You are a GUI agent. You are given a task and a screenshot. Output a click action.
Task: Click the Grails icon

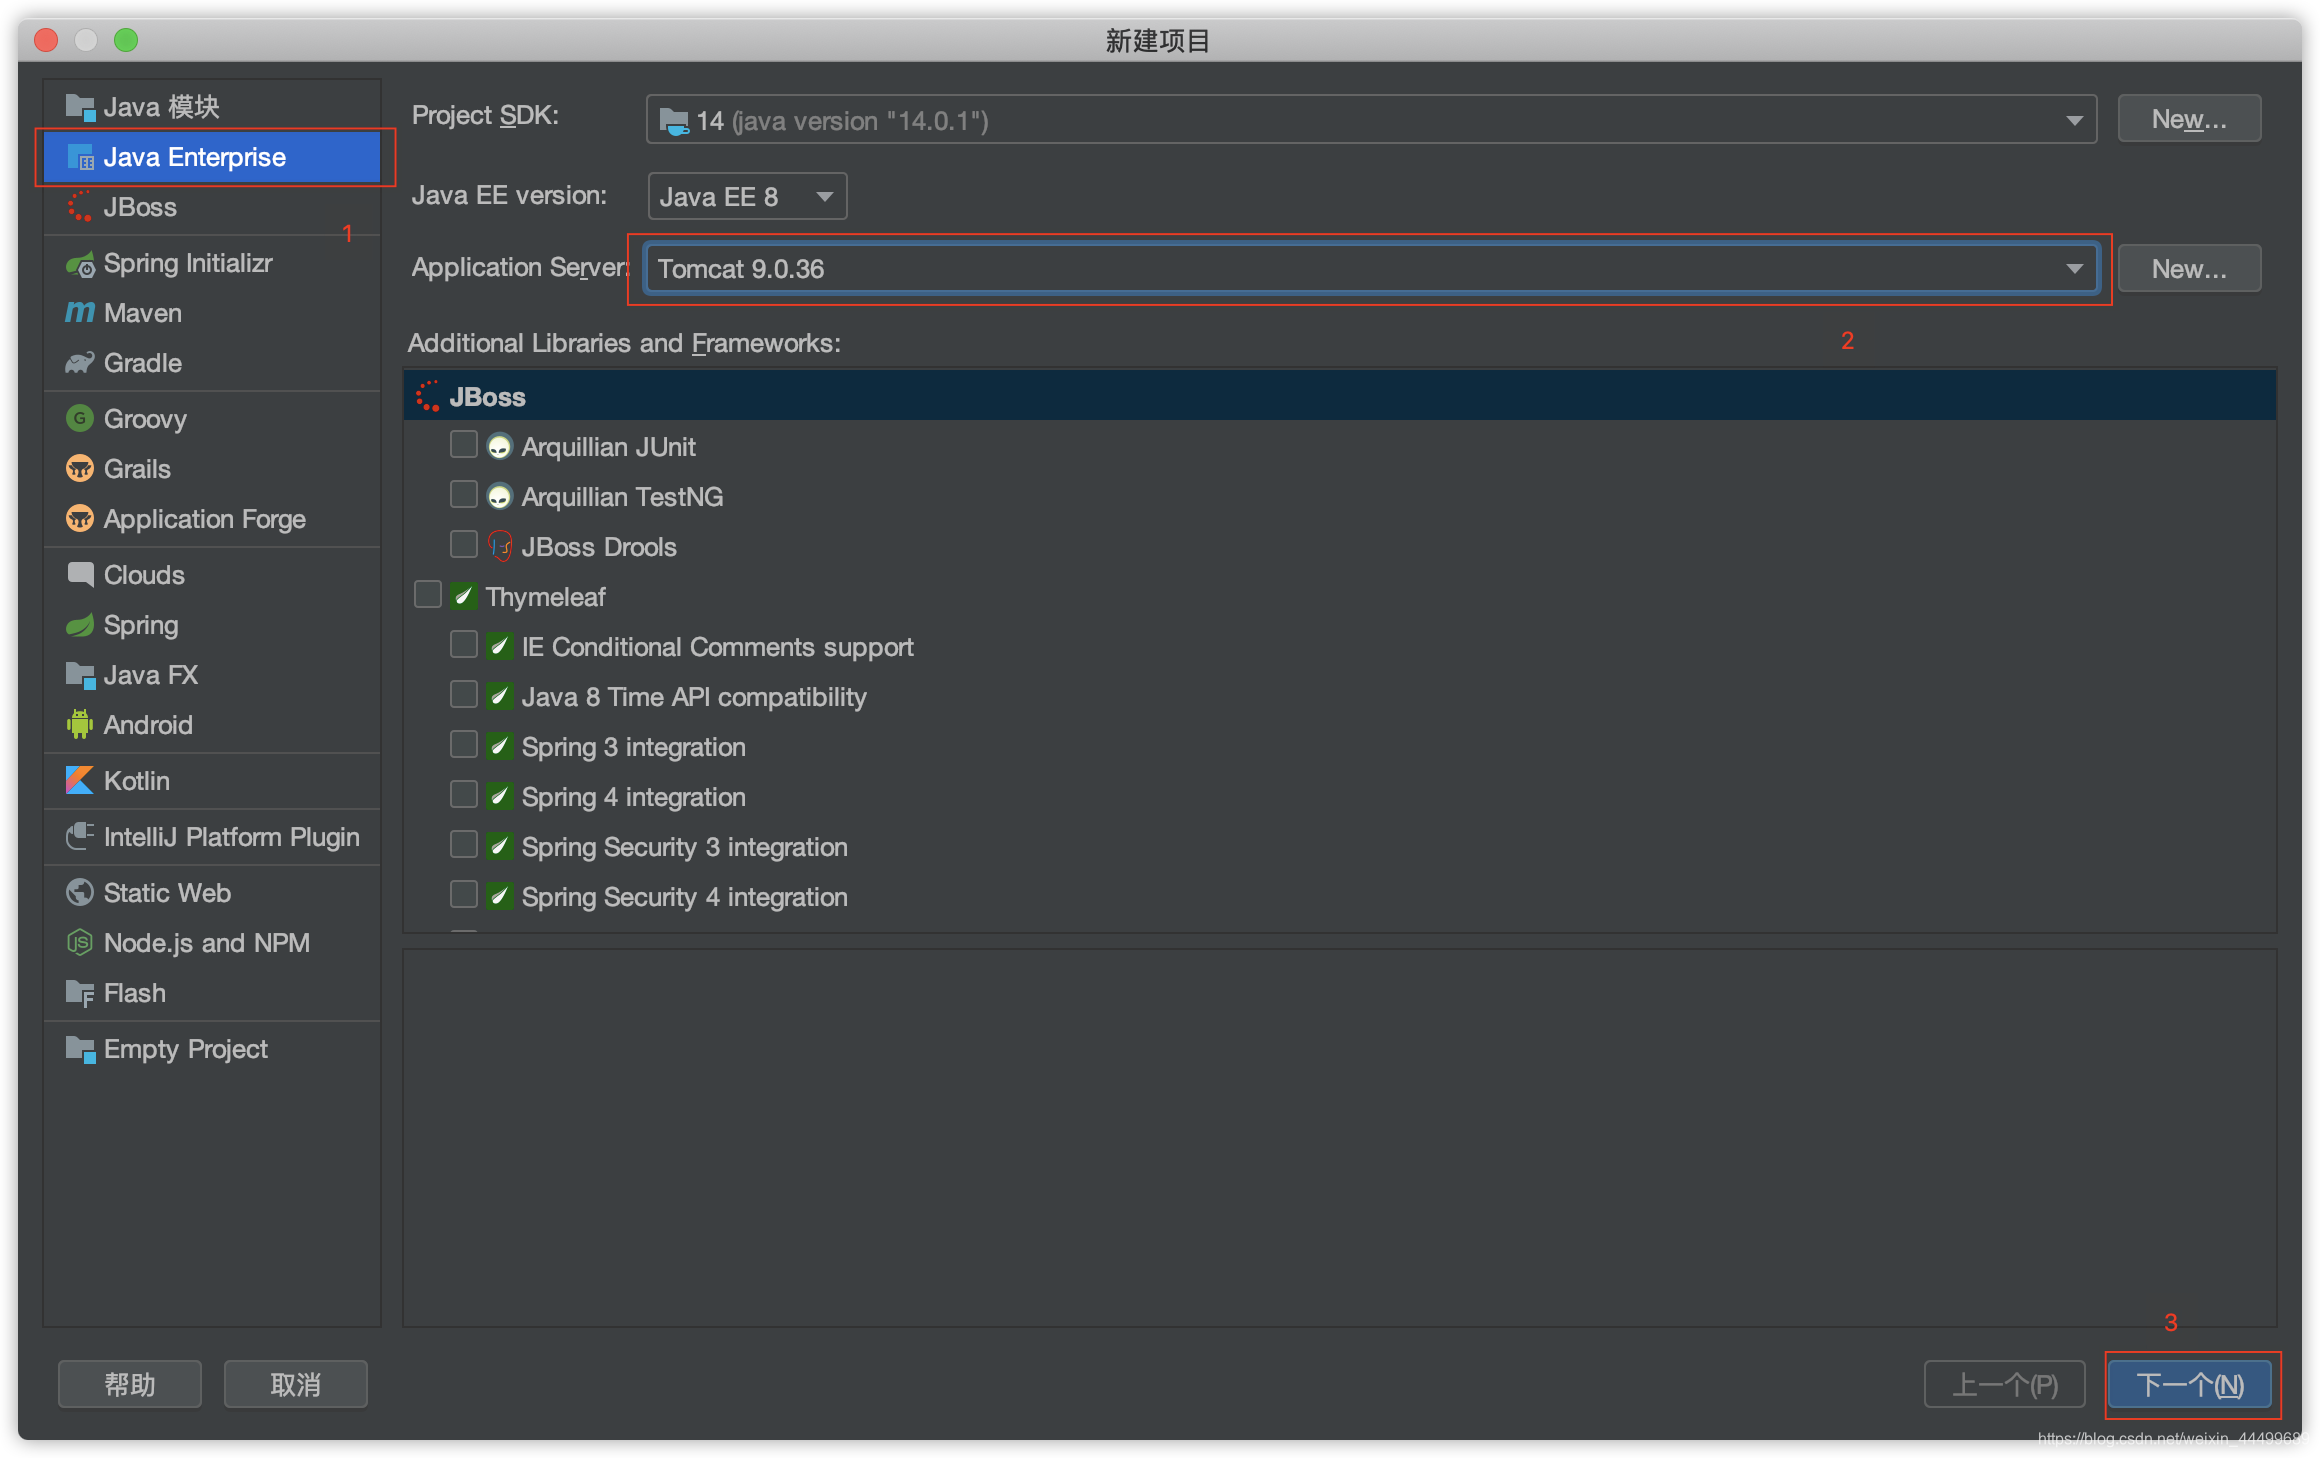coord(80,469)
